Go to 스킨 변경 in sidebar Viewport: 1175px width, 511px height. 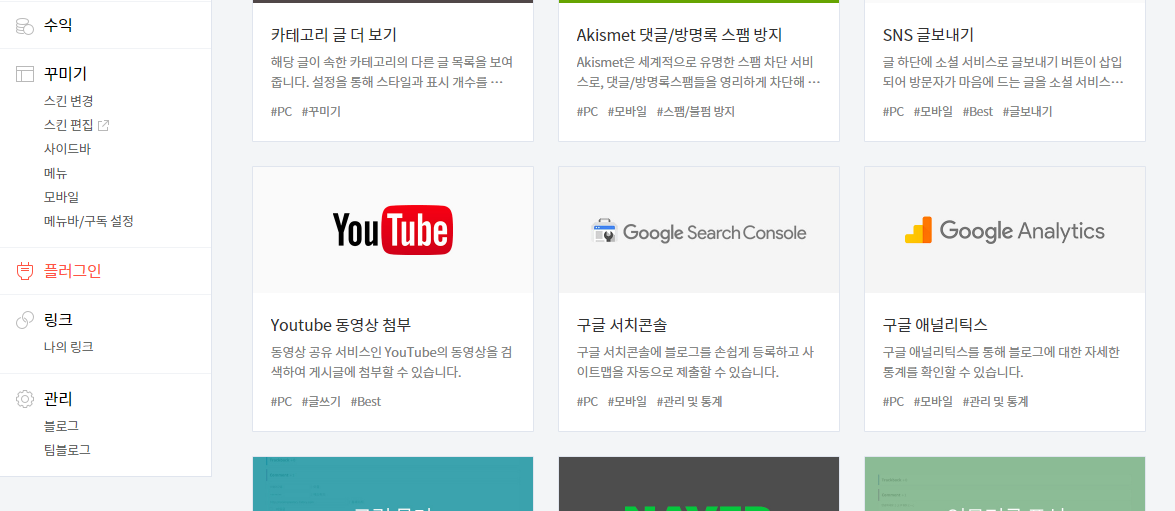68,100
